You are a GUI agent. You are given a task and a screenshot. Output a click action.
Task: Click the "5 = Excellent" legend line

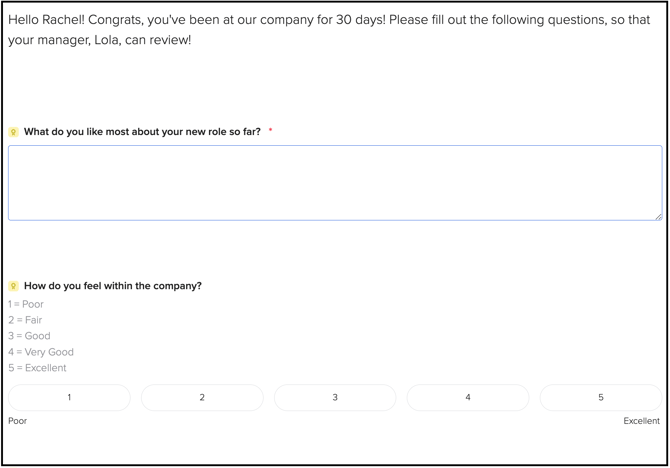click(x=37, y=368)
